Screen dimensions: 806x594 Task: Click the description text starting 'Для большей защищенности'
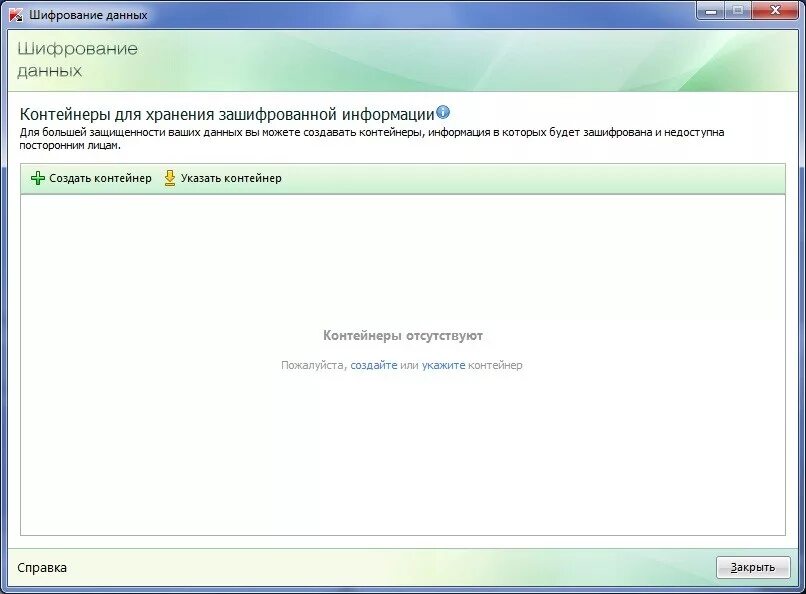(x=372, y=139)
